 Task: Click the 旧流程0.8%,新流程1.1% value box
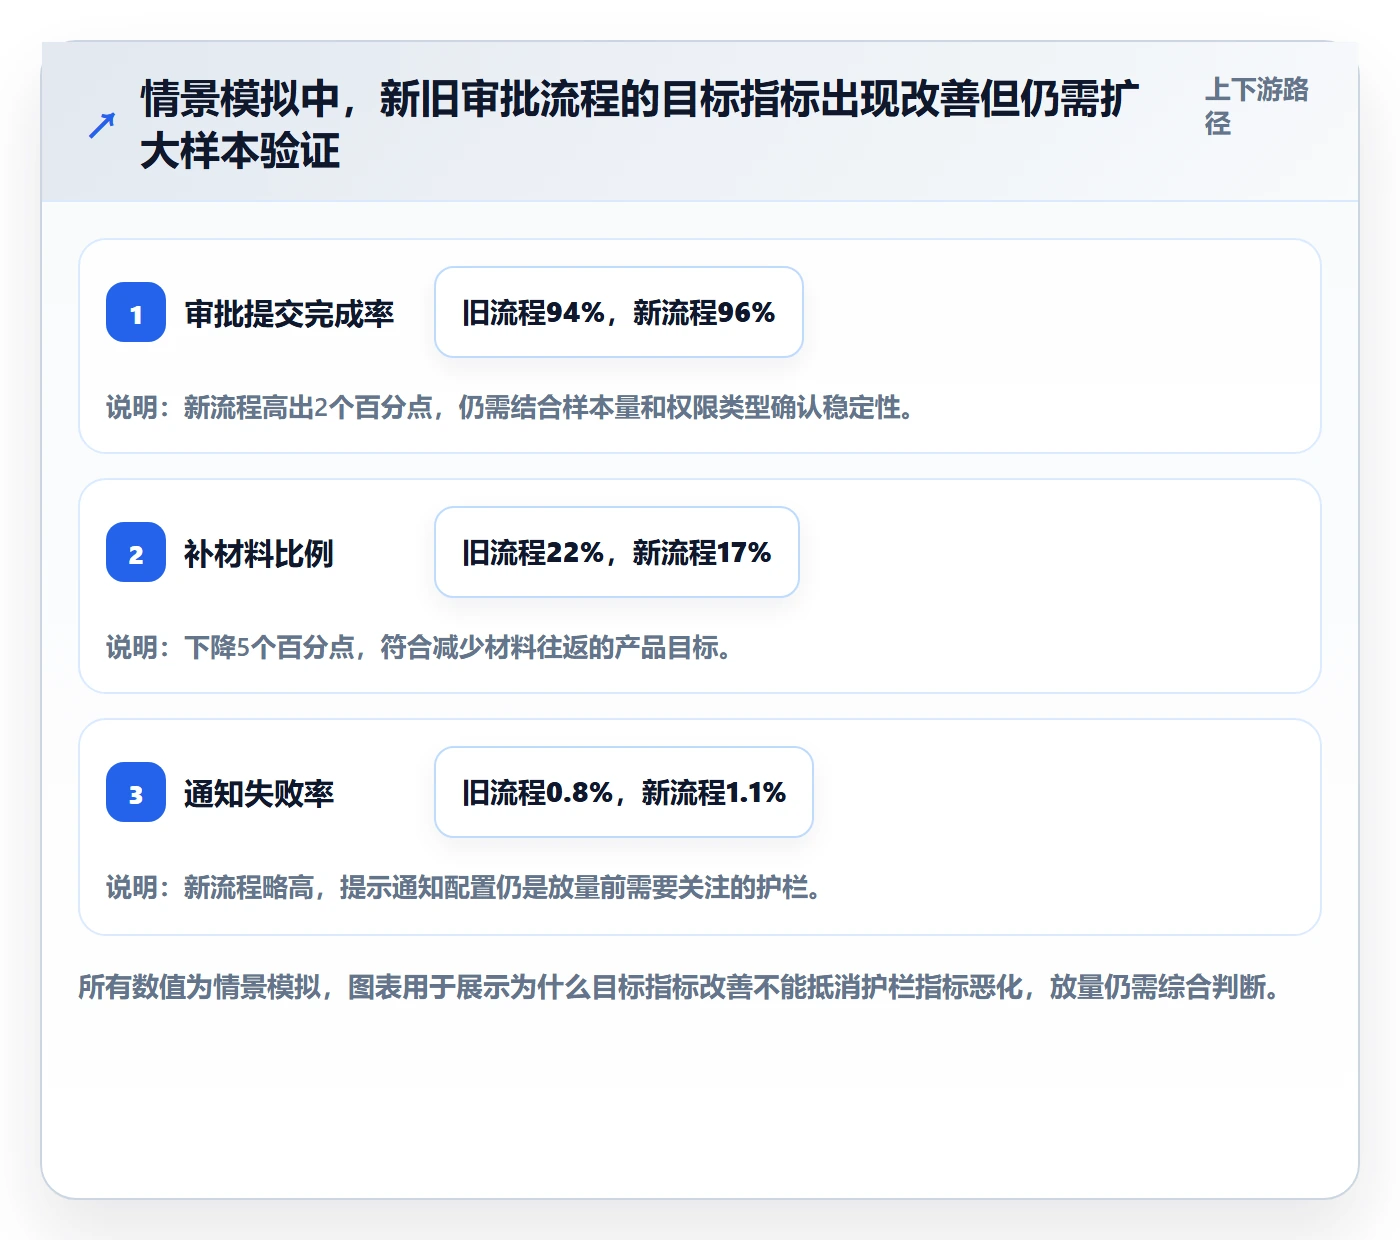click(624, 792)
